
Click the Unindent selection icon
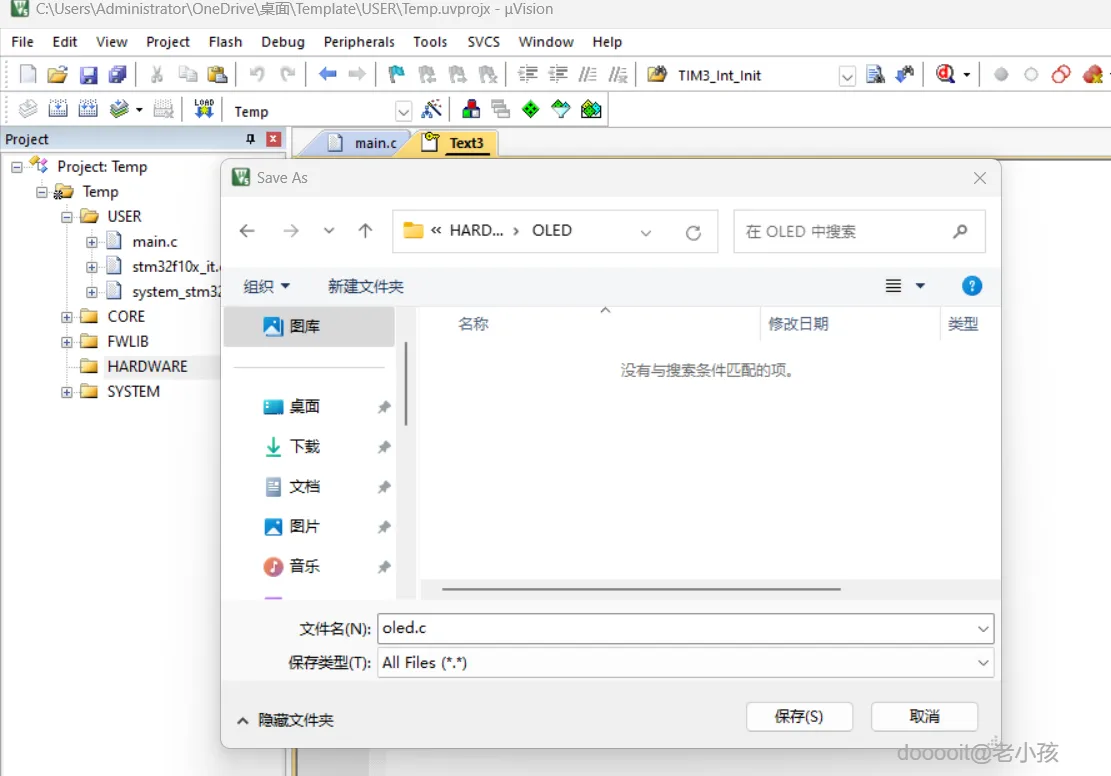[558, 74]
